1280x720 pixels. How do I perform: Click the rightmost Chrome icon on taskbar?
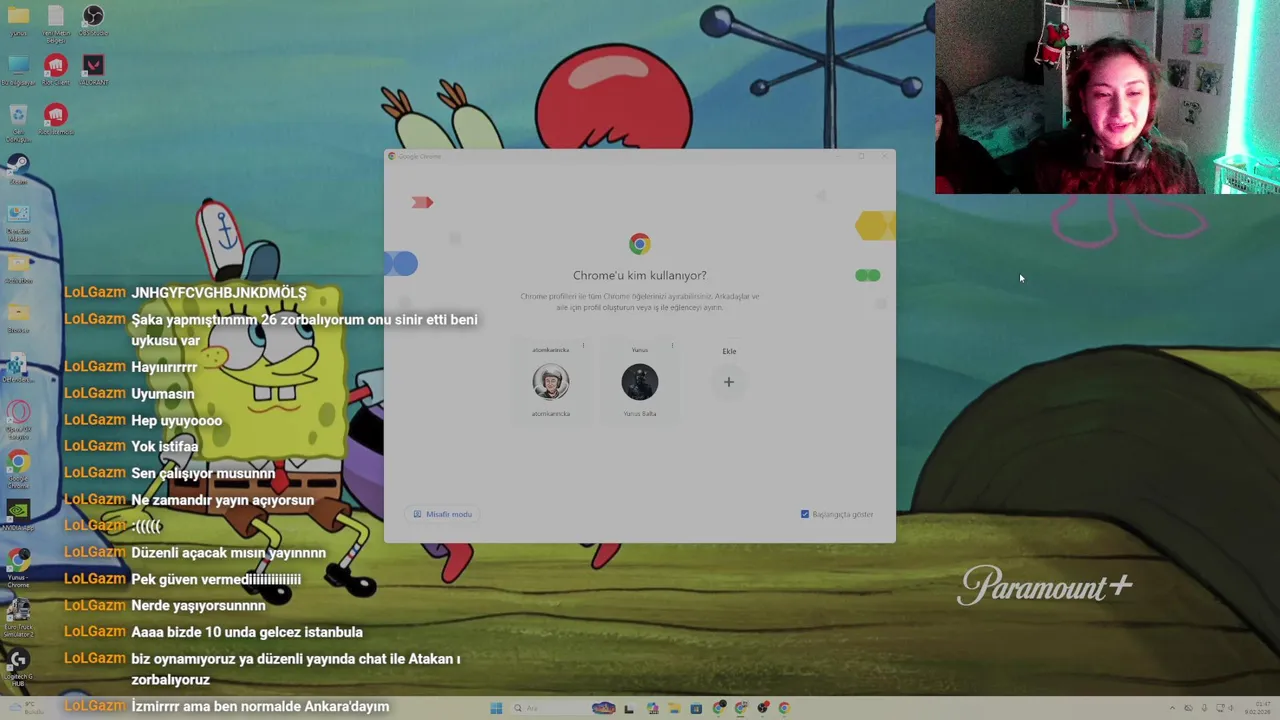[x=784, y=708]
